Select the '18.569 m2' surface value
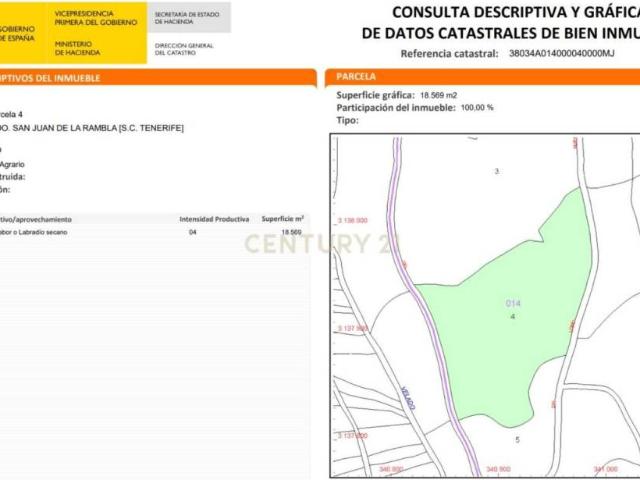The height and width of the screenshot is (480, 640). [438, 96]
